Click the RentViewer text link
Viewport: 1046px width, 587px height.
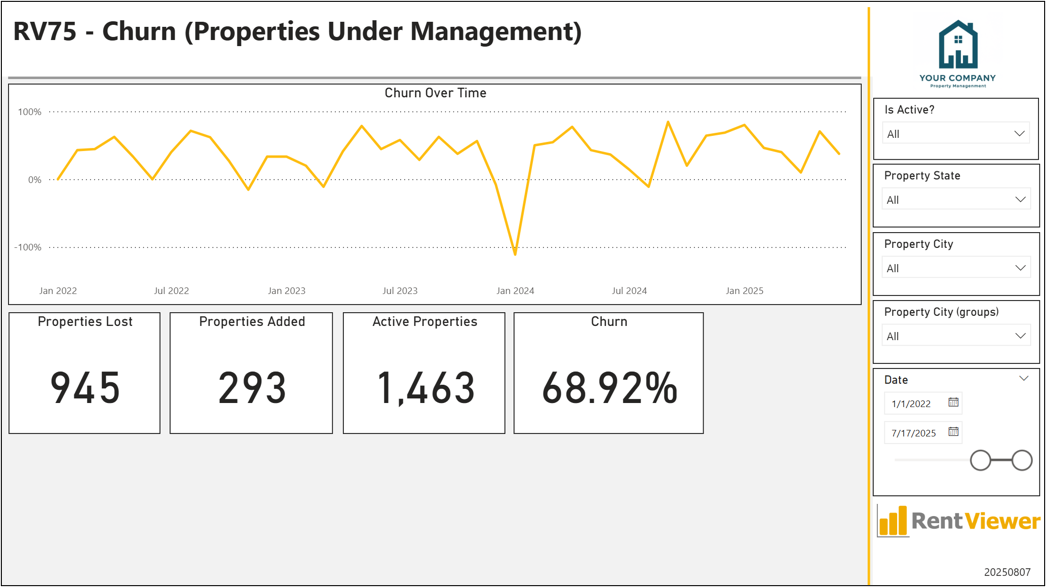pos(975,520)
